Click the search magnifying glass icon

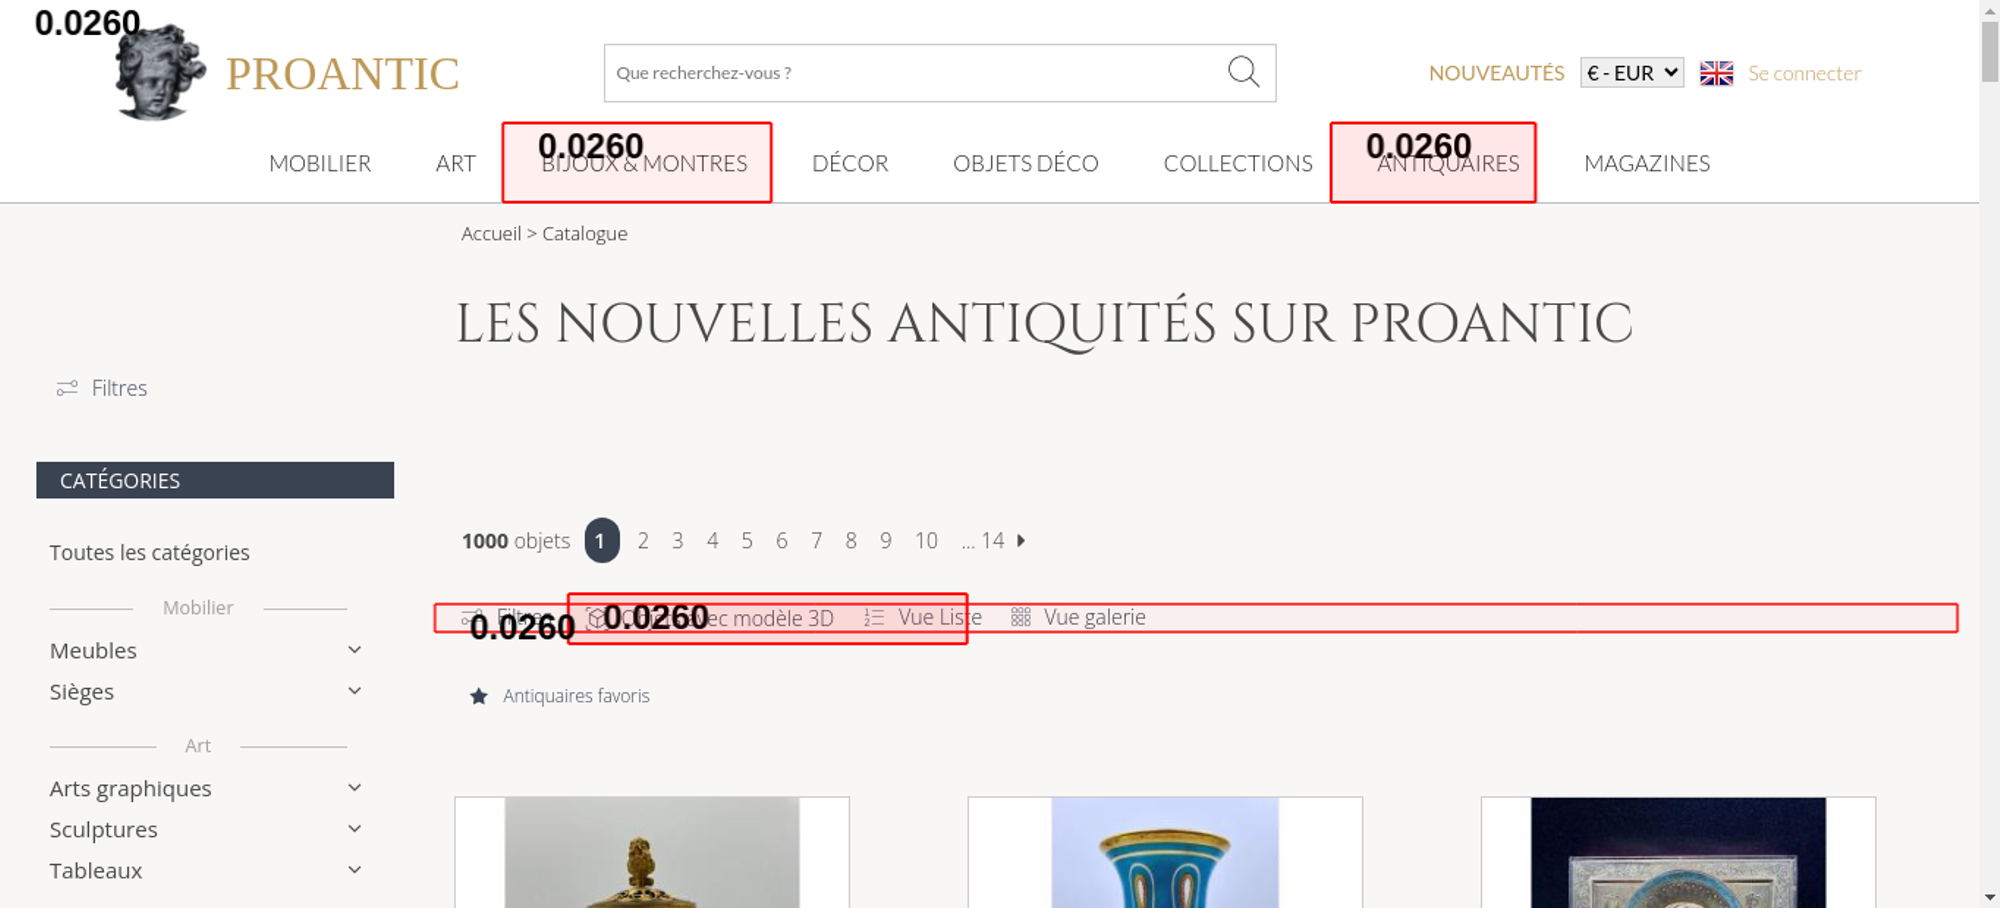(1243, 72)
